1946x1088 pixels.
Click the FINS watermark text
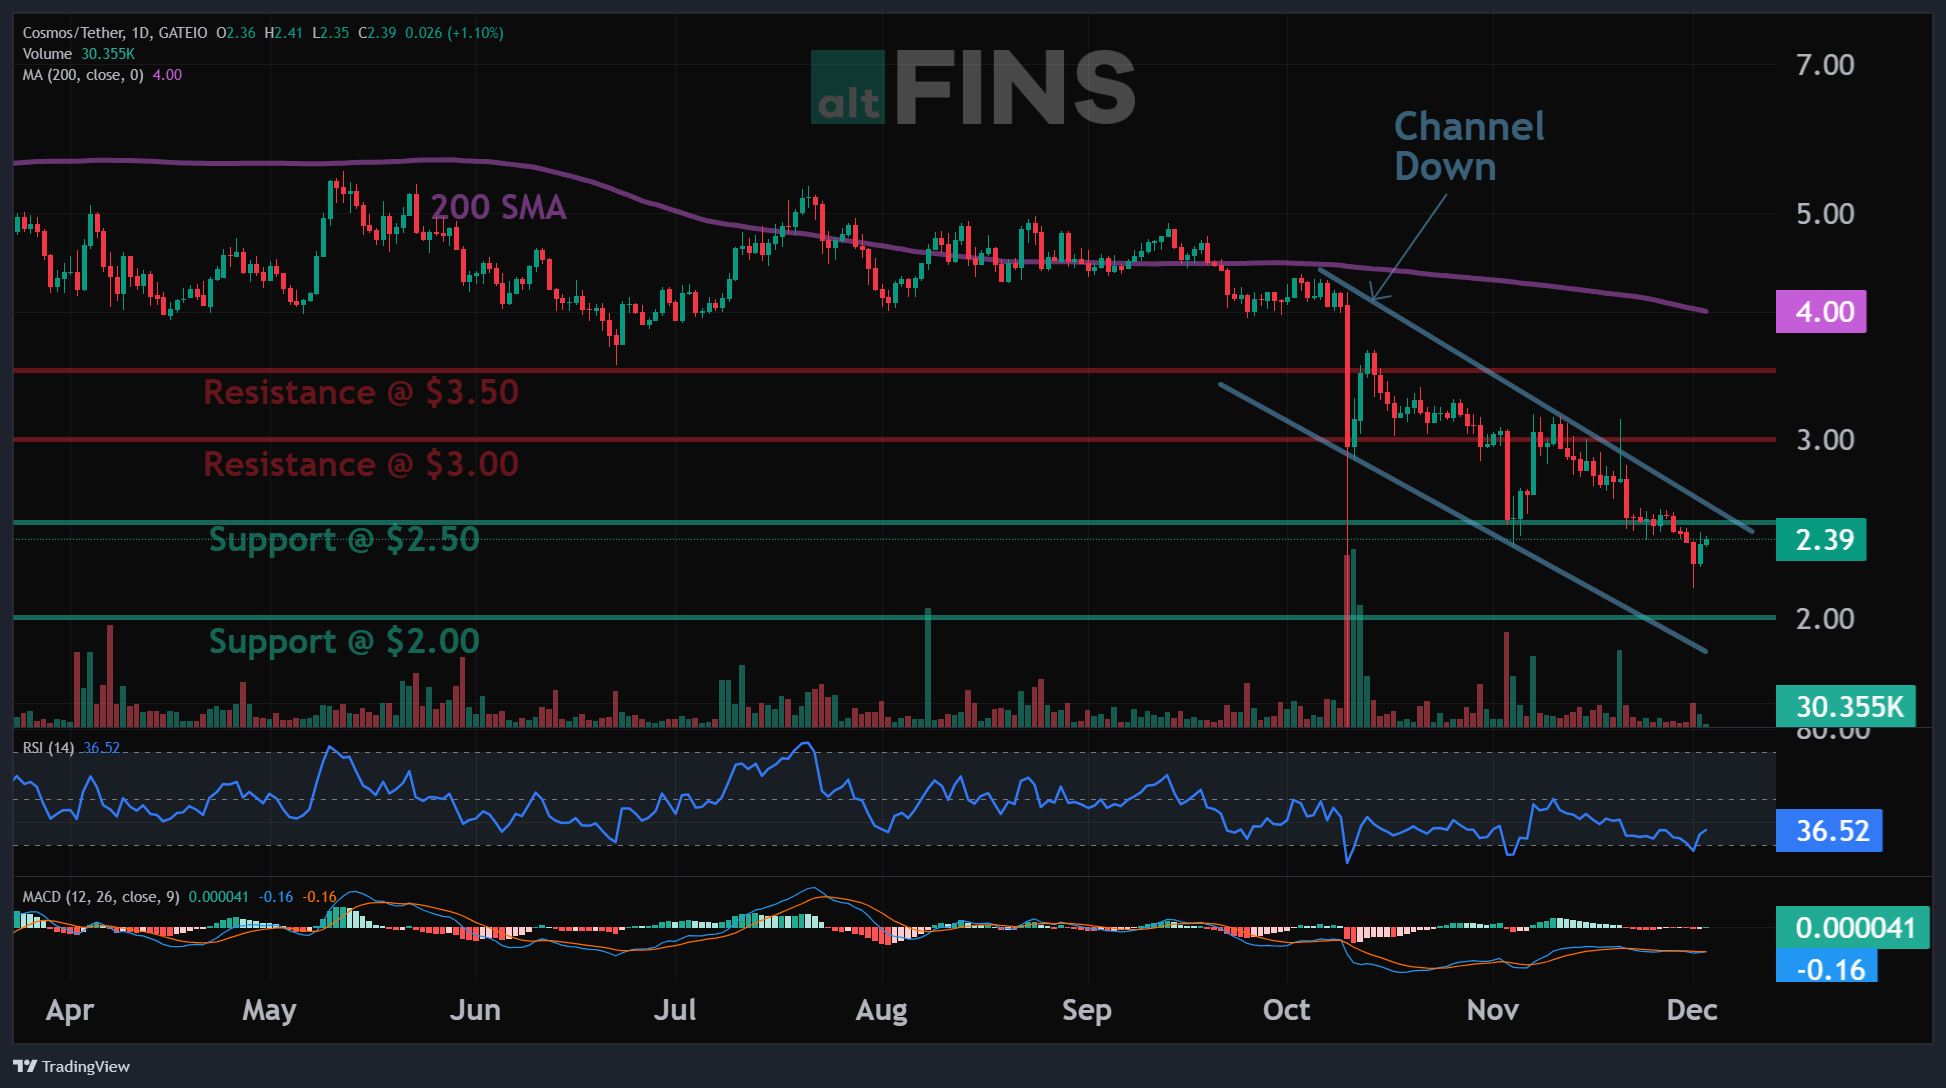point(1015,89)
